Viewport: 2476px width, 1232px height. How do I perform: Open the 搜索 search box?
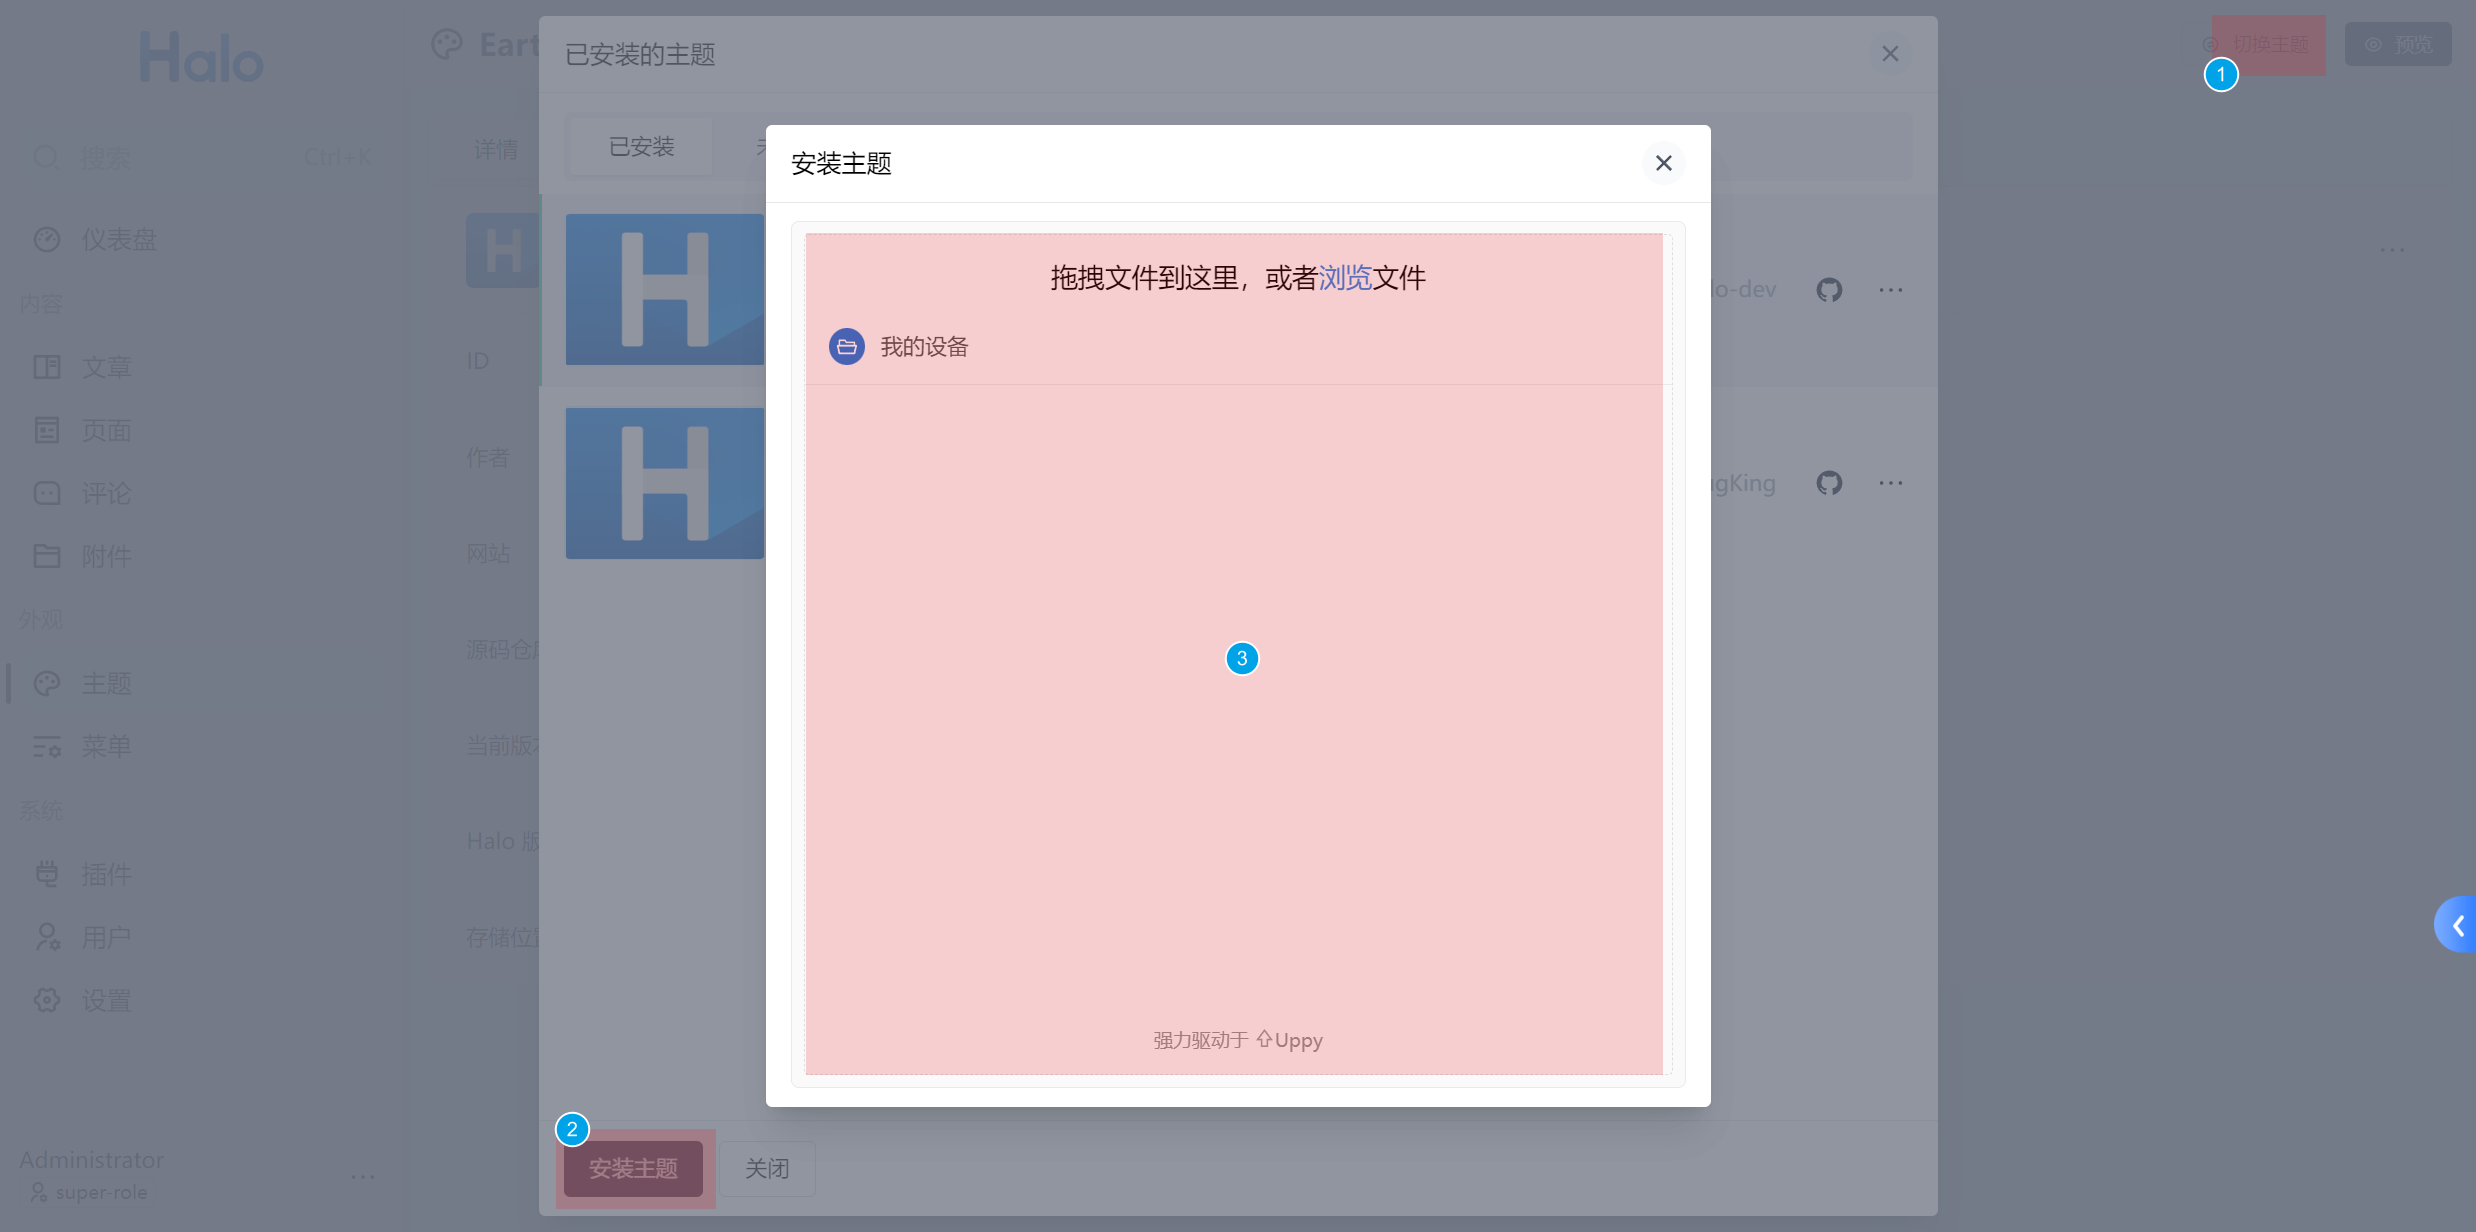click(203, 158)
